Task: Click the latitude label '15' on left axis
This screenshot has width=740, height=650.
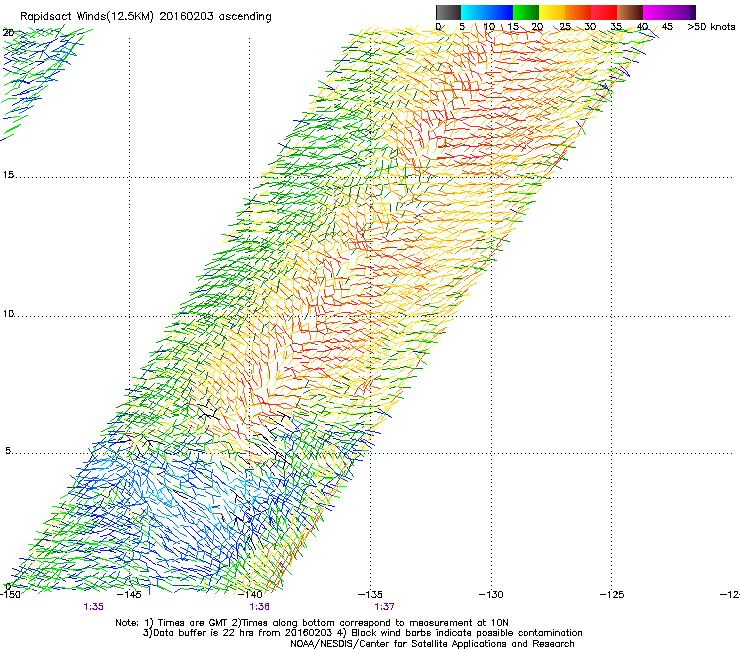Action: pyautogui.click(x=8, y=175)
